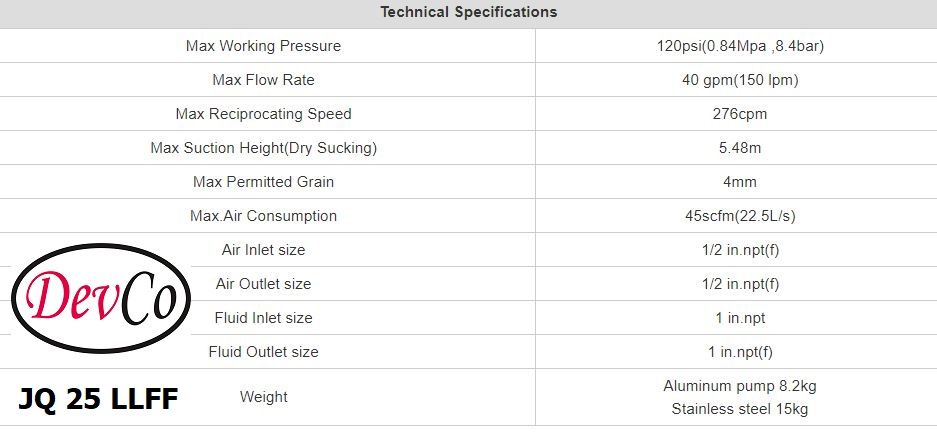The width and height of the screenshot is (937, 433).
Task: Click the Max Suction Height label
Action: tap(263, 148)
